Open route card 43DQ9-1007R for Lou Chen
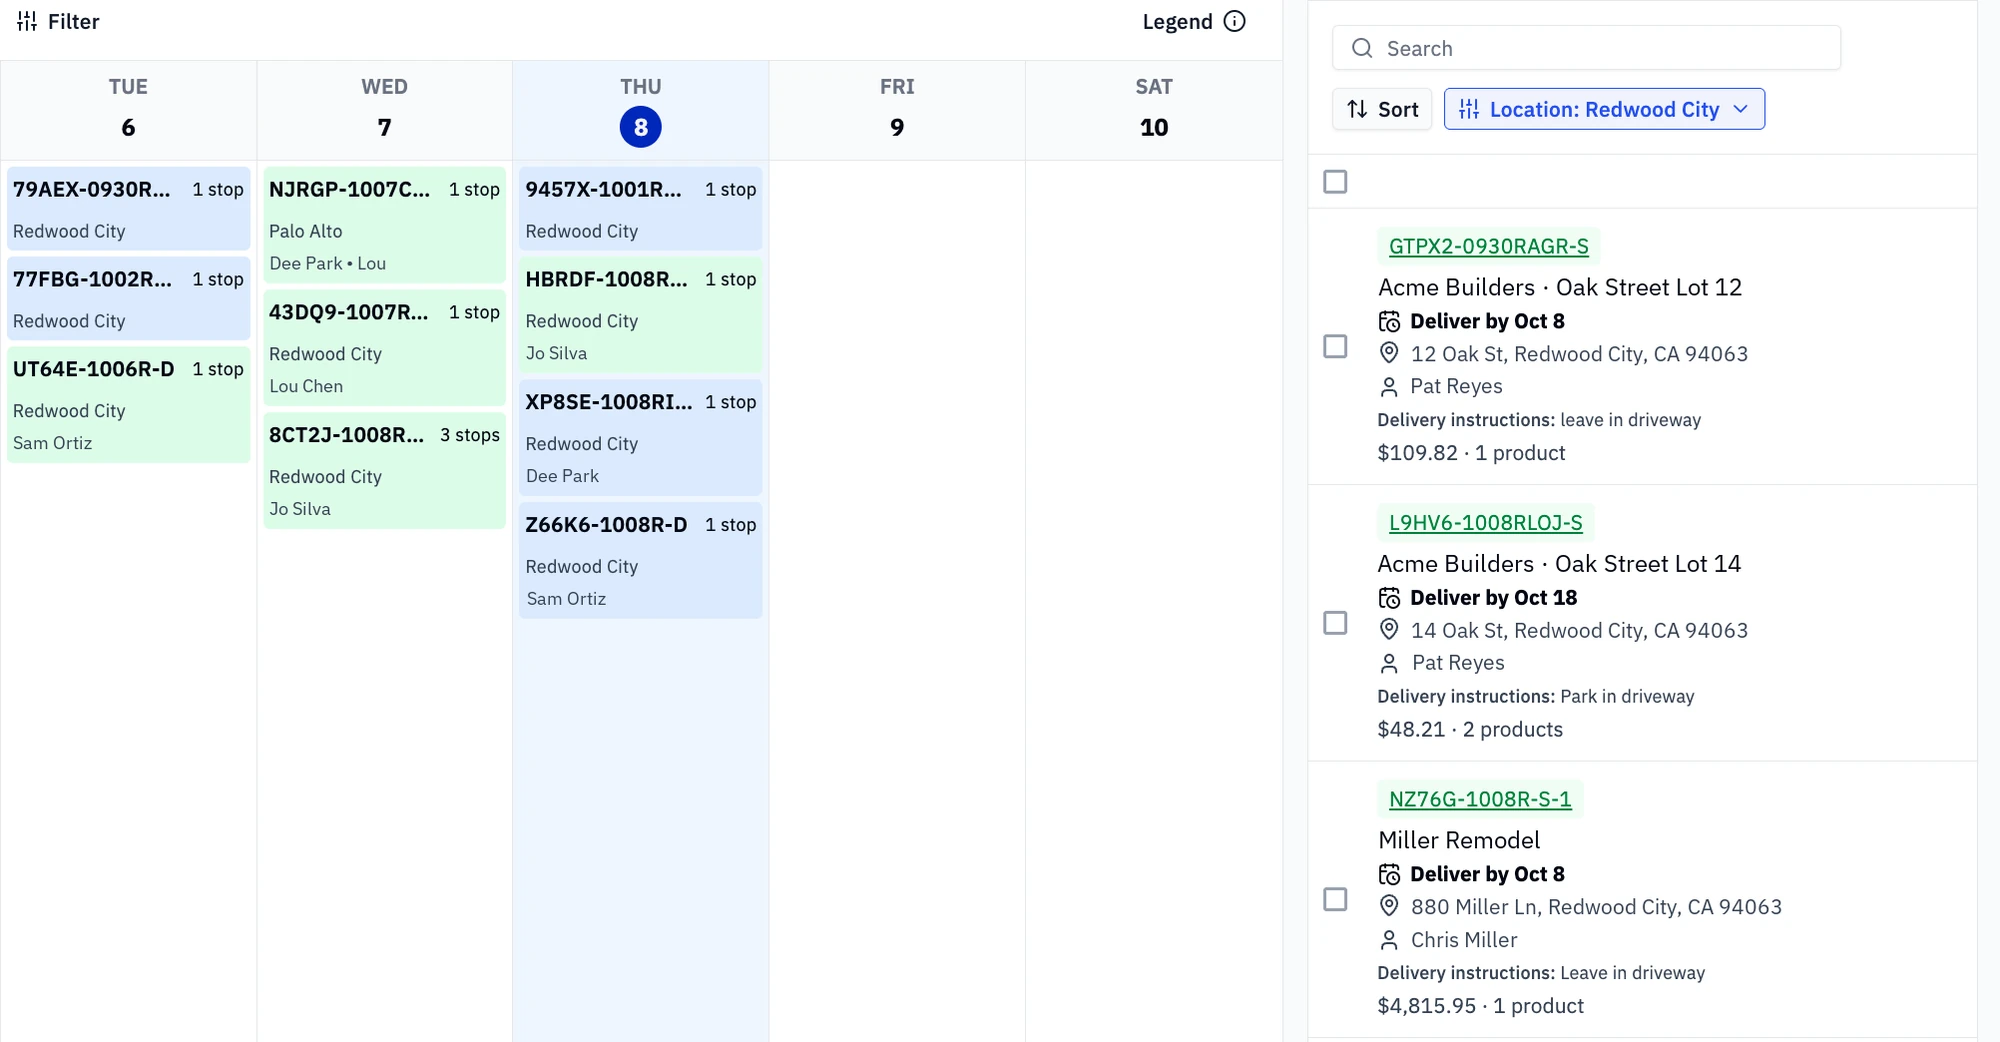2000x1042 pixels. tap(385, 348)
